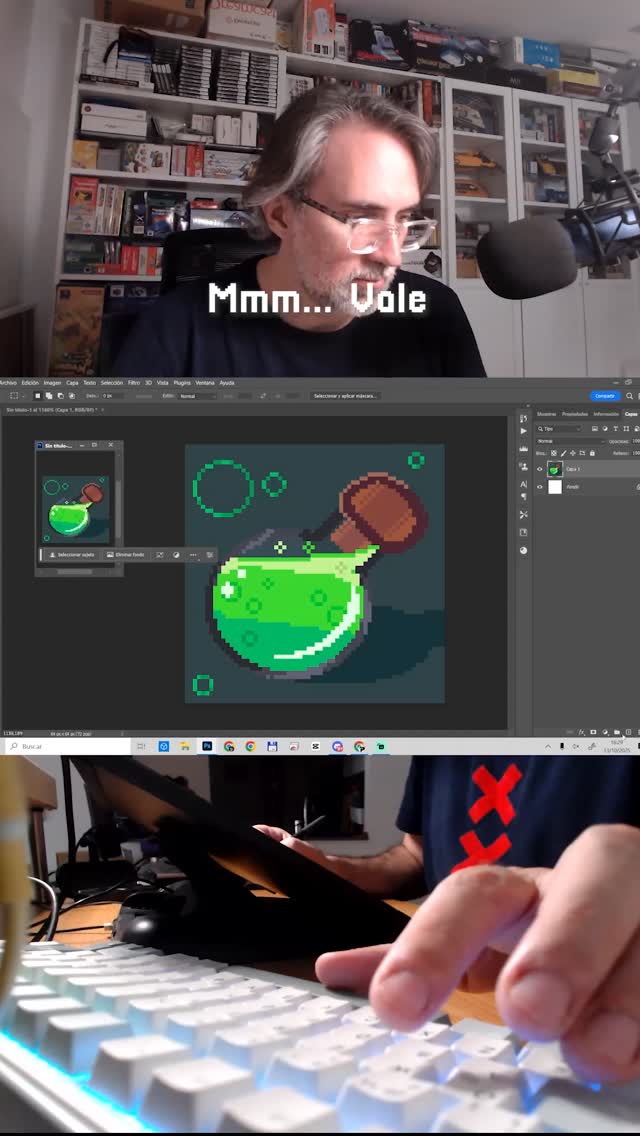
Task: Click Eliminar fondo on task bar
Action: click(x=125, y=555)
